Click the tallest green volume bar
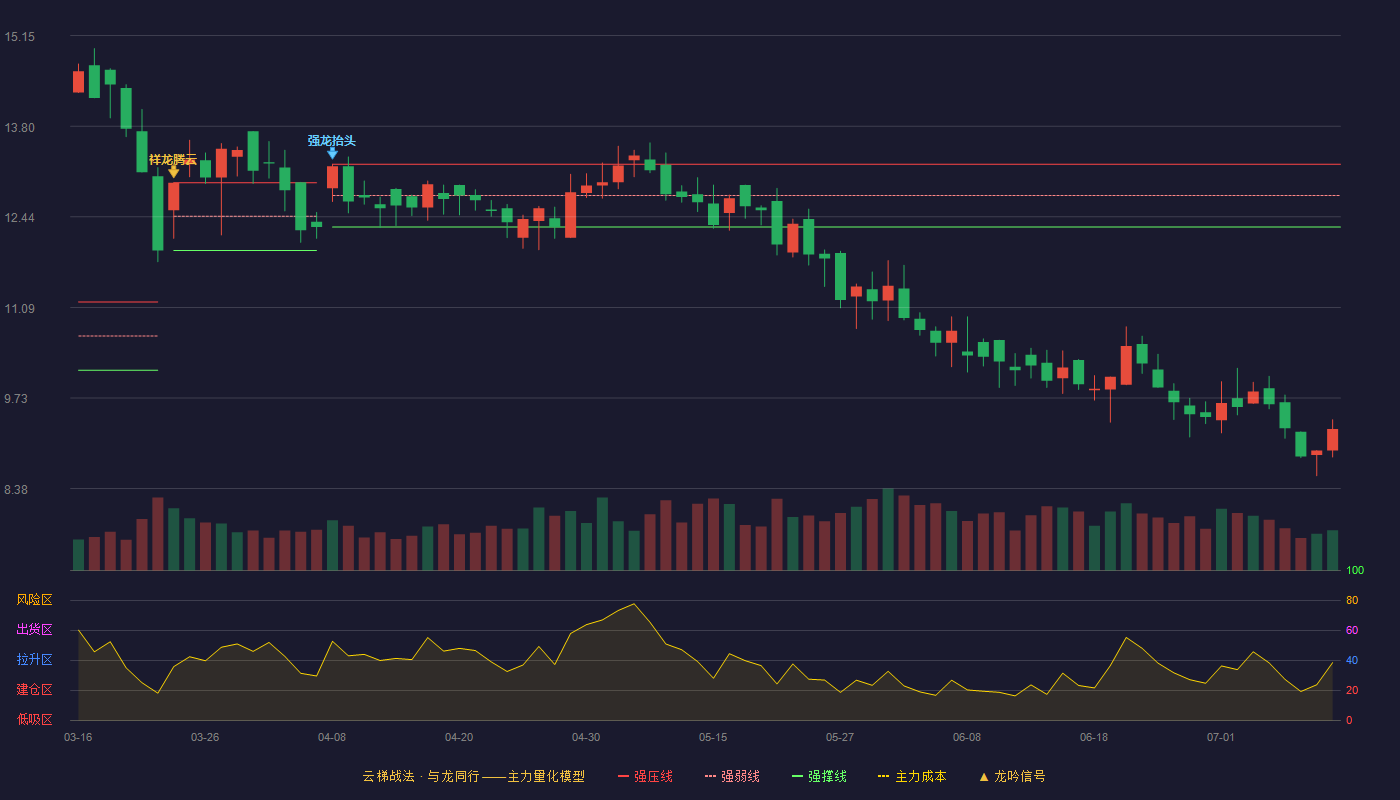This screenshot has width=1400, height=800. [x=888, y=529]
